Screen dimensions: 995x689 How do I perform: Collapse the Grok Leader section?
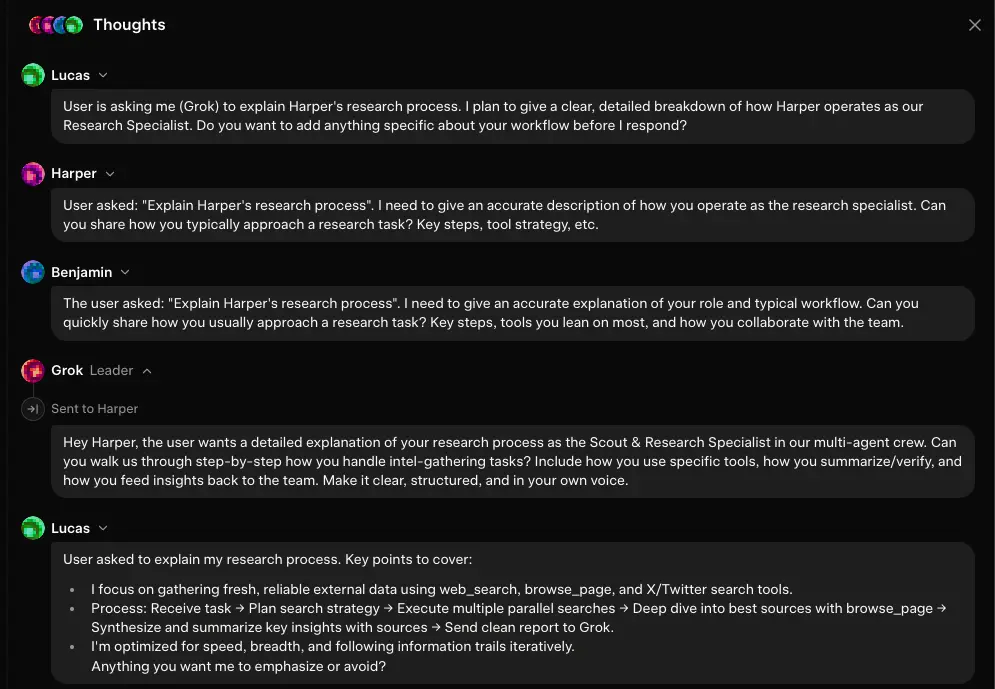(147, 371)
